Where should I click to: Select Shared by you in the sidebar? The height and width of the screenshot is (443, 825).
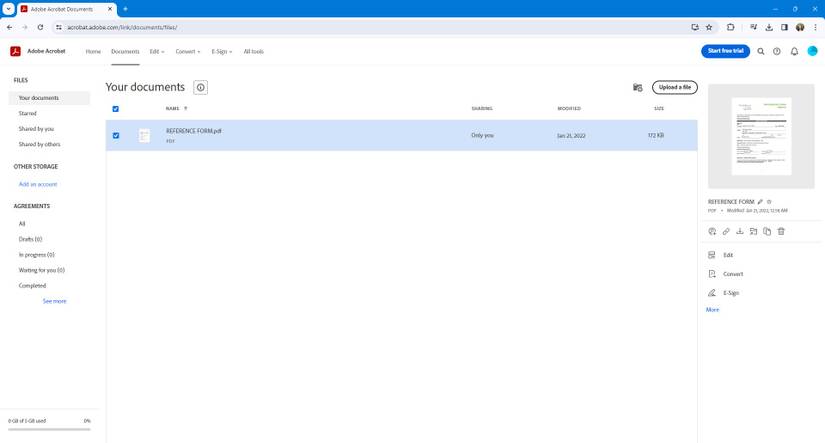36,129
